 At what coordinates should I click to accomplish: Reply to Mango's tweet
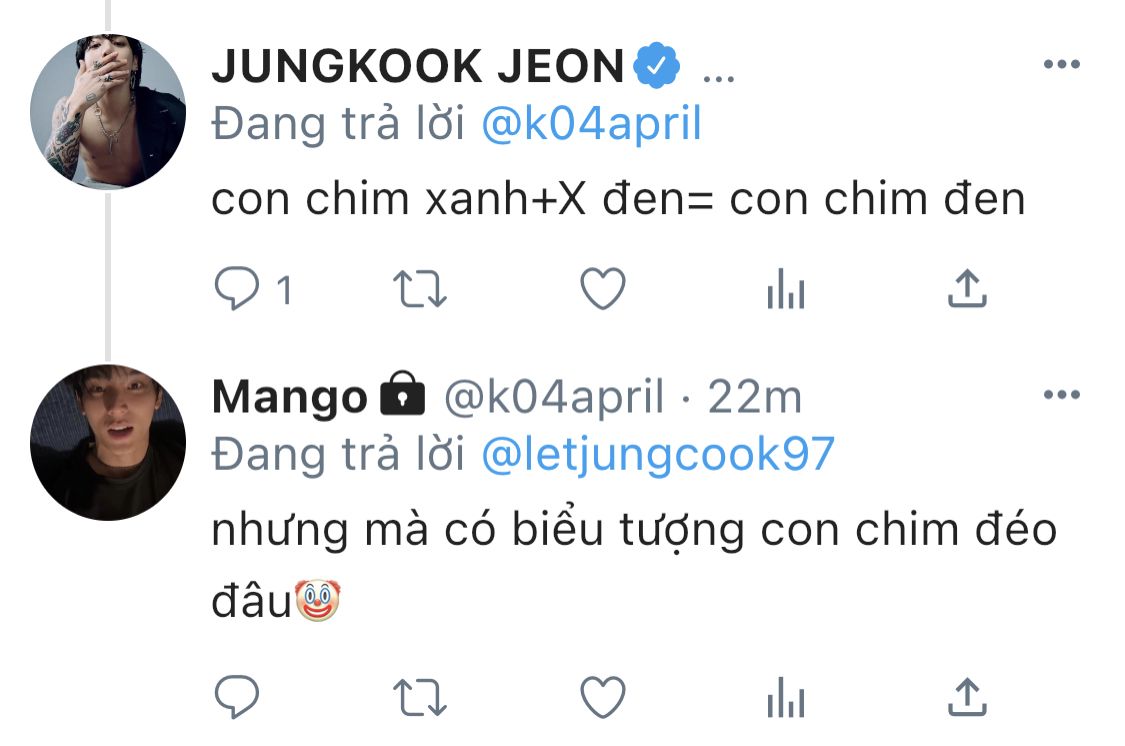(x=237, y=697)
